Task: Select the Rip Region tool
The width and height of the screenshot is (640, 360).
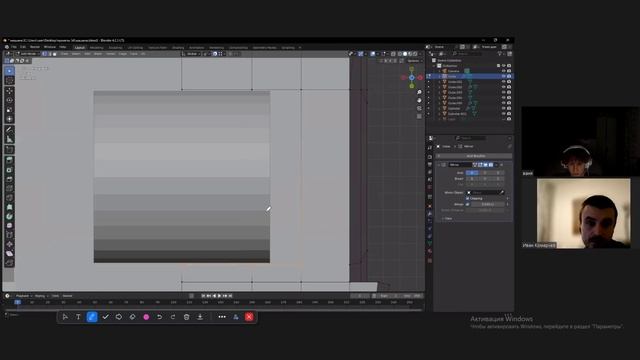Action: click(x=9, y=263)
